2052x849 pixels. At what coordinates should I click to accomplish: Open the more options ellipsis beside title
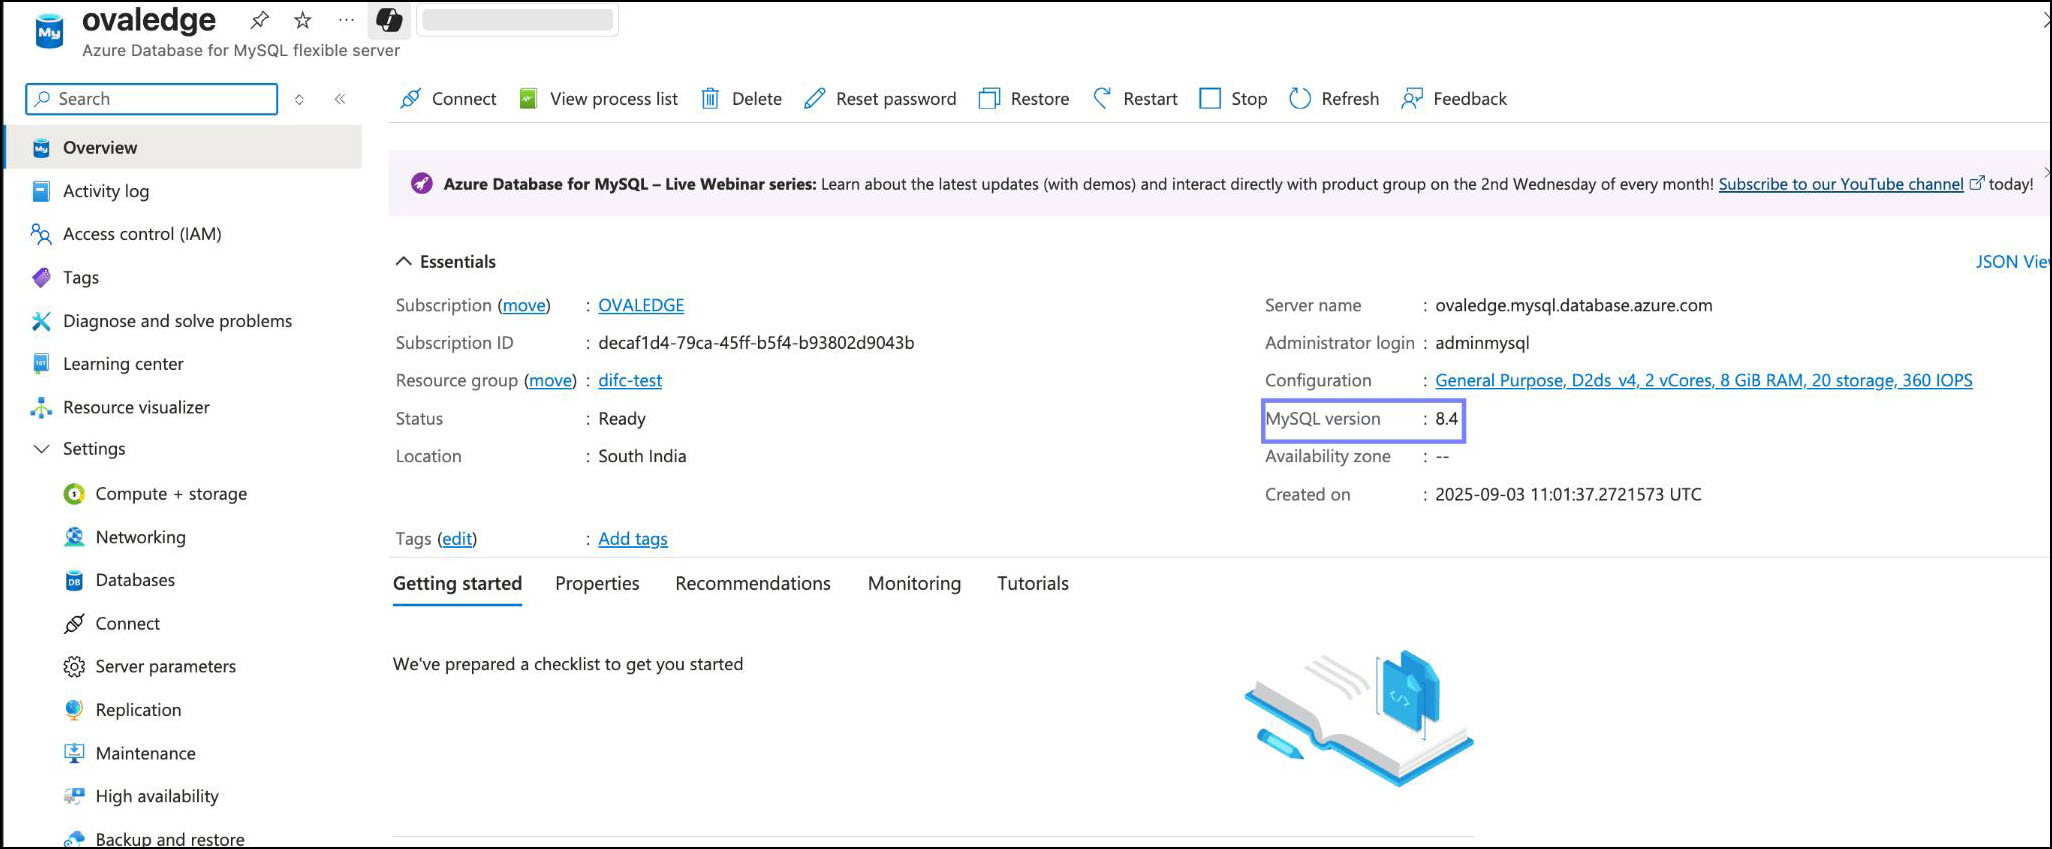(x=346, y=20)
